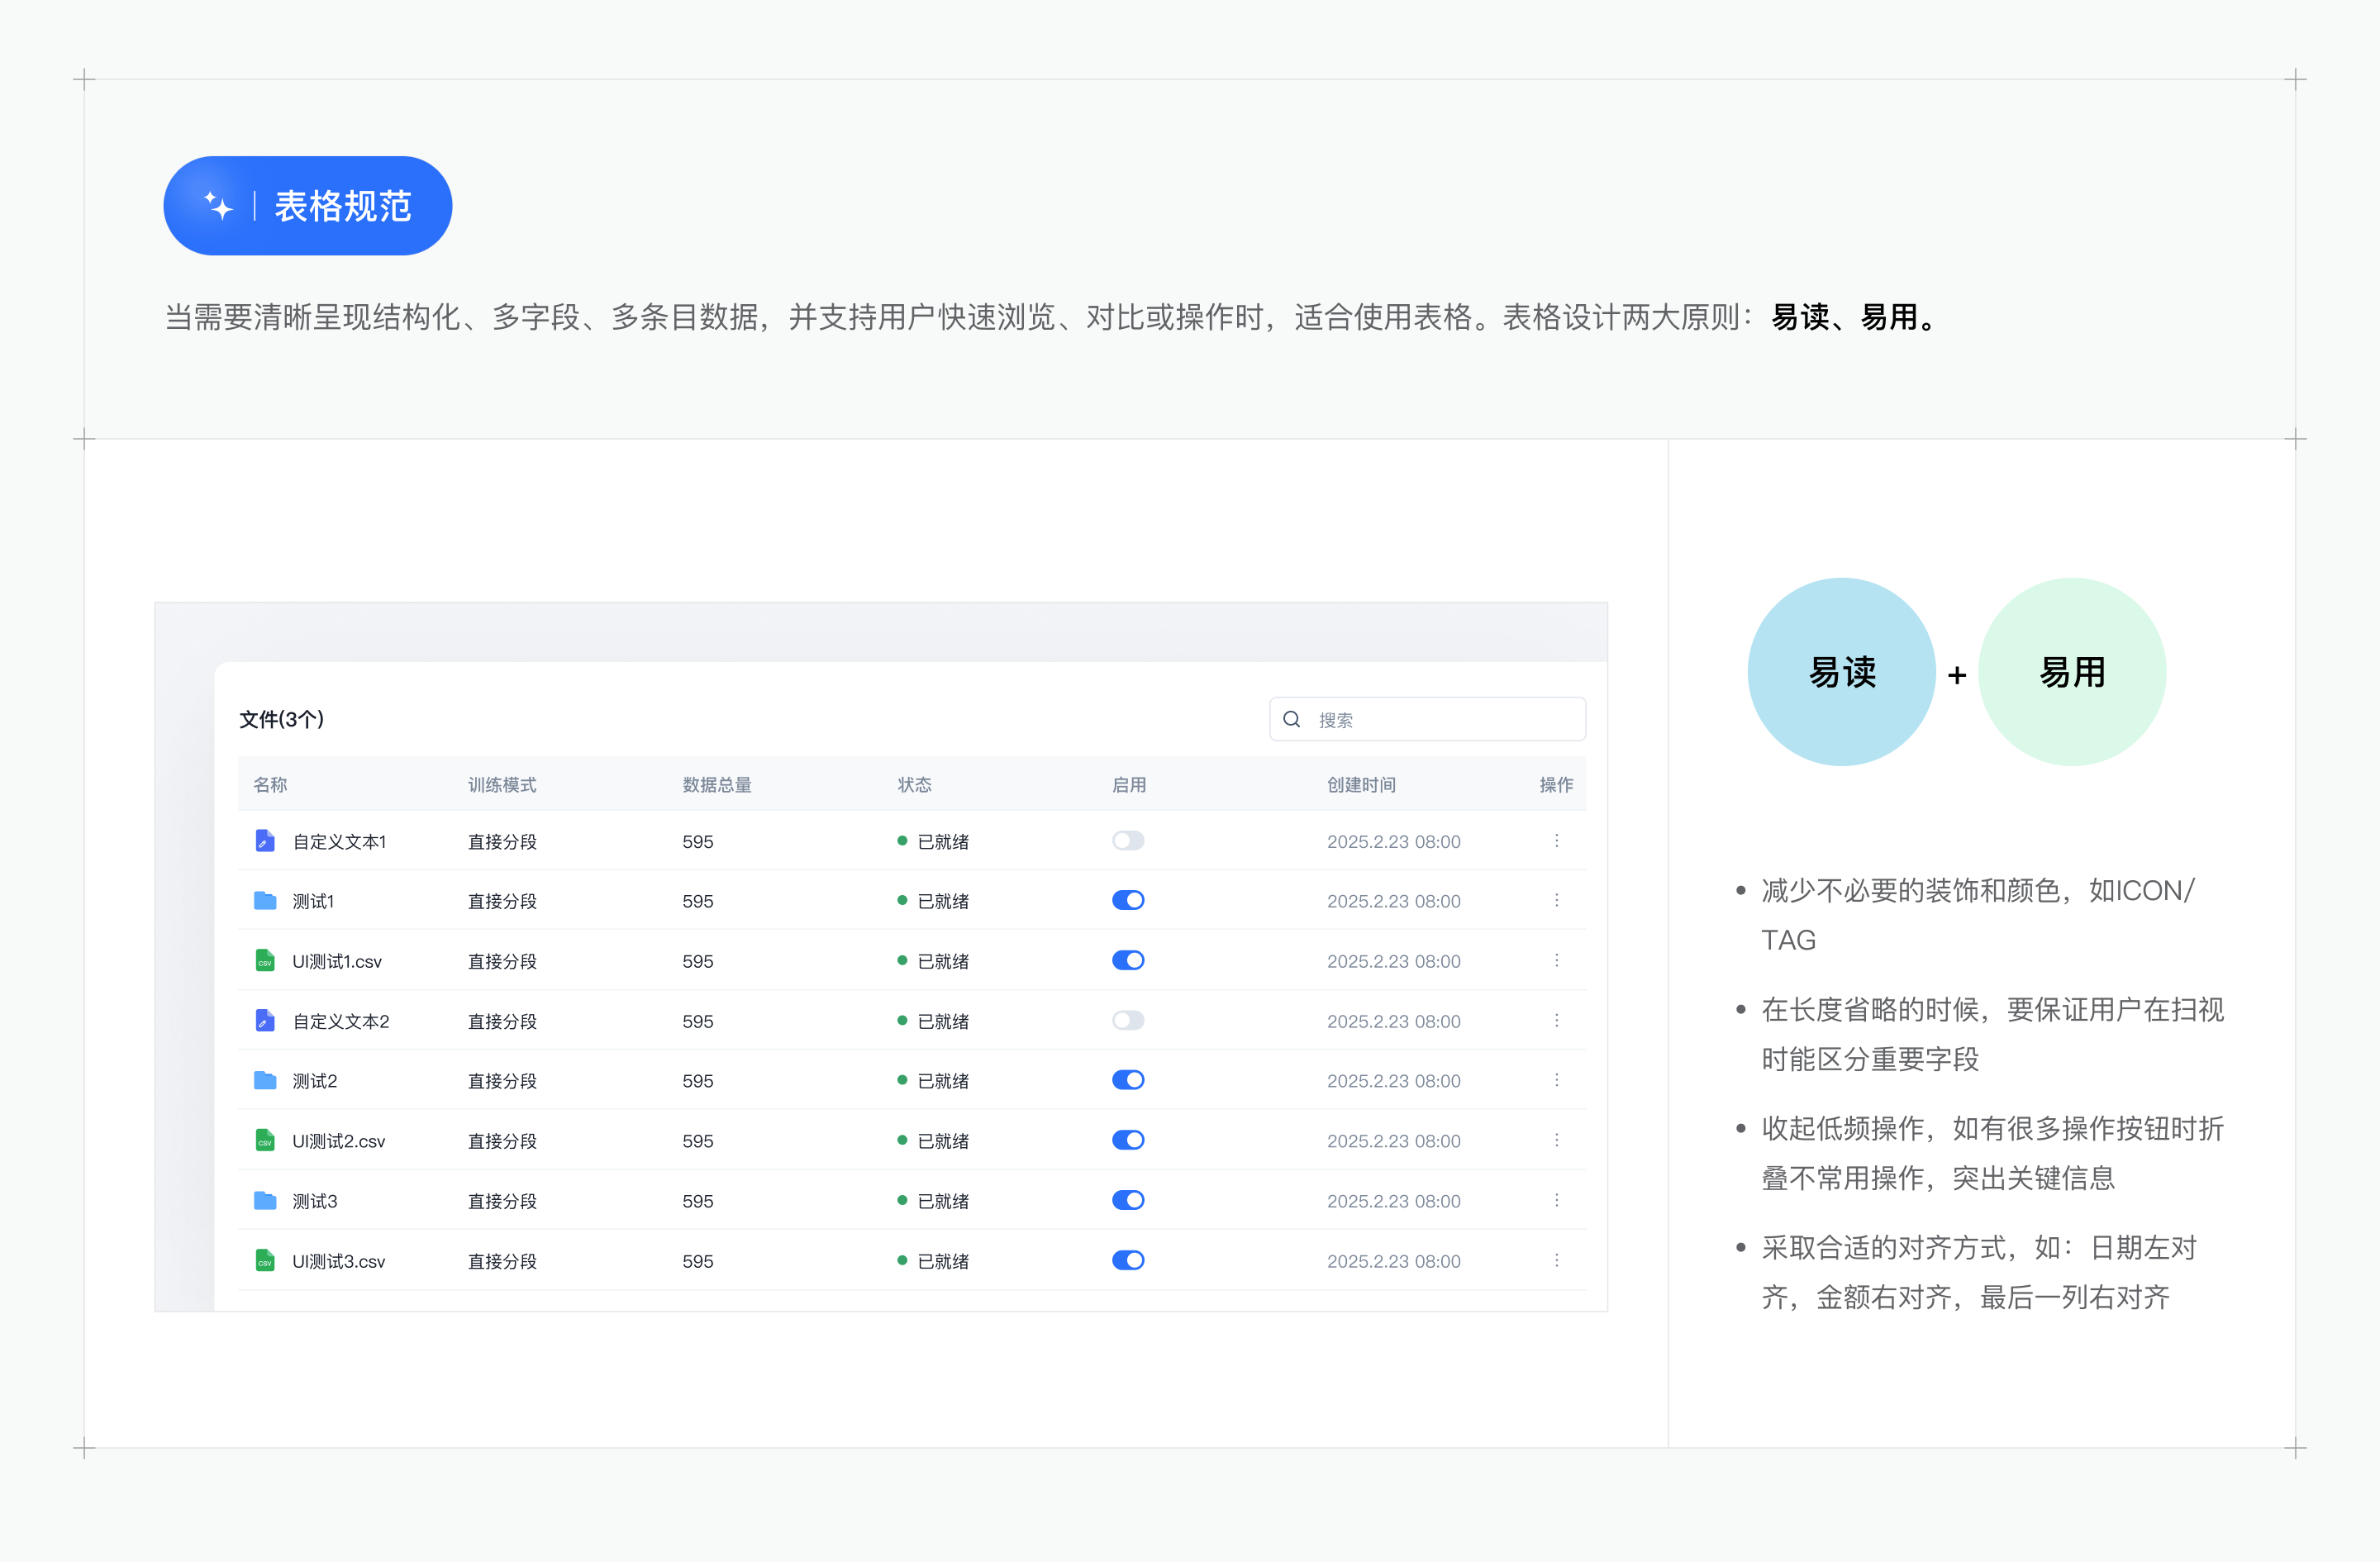The width and height of the screenshot is (2380, 1562).
Task: Click creation time in UI测试2.csv row
Action: click(x=1394, y=1141)
